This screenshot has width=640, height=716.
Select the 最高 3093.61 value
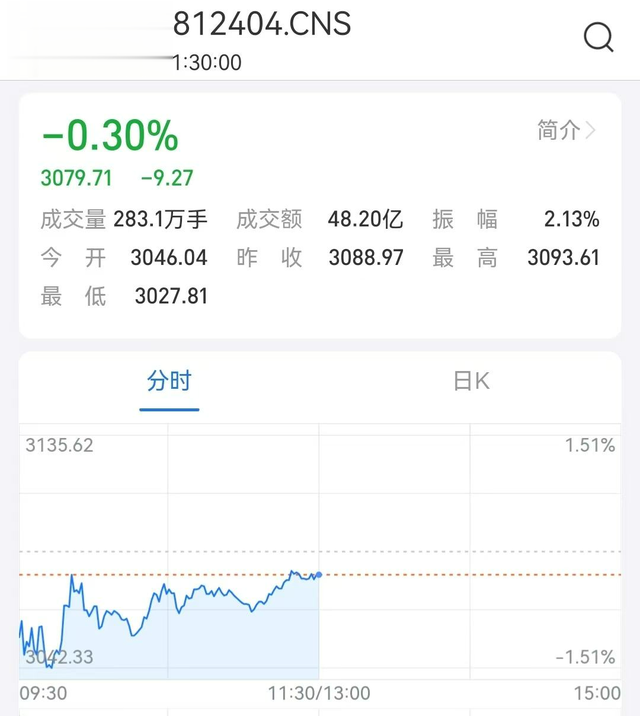(x=563, y=258)
